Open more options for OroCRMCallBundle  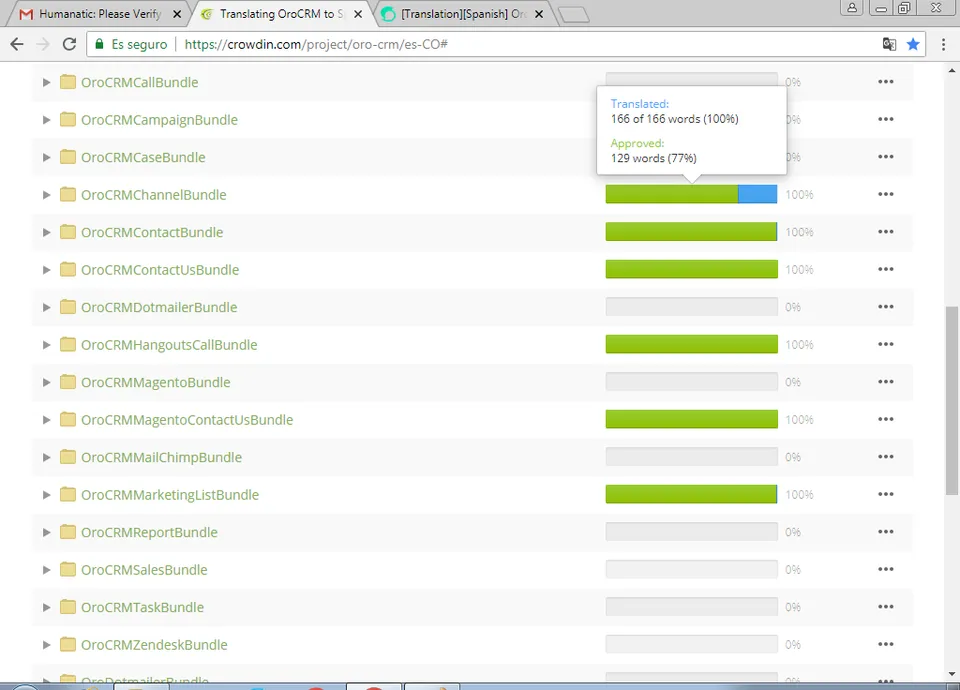885,81
